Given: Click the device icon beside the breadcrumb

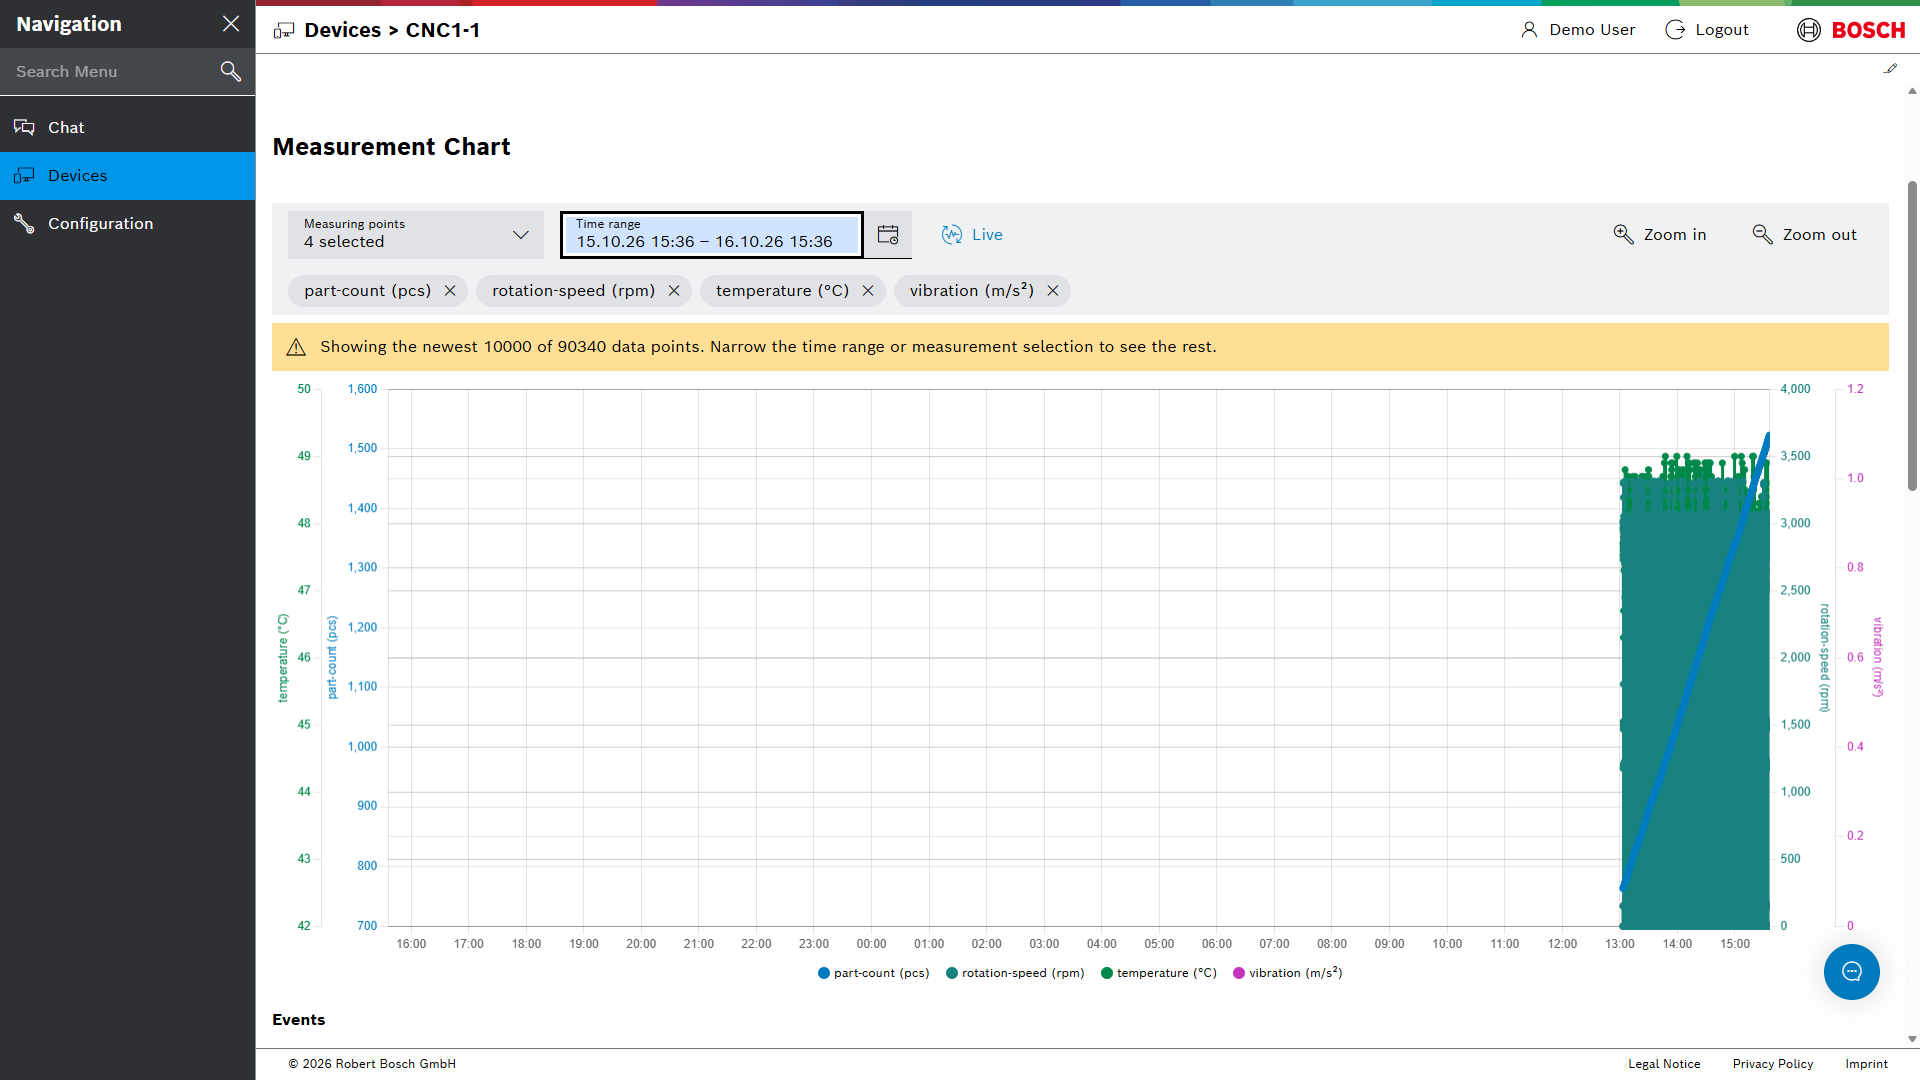Looking at the screenshot, I should coord(284,31).
